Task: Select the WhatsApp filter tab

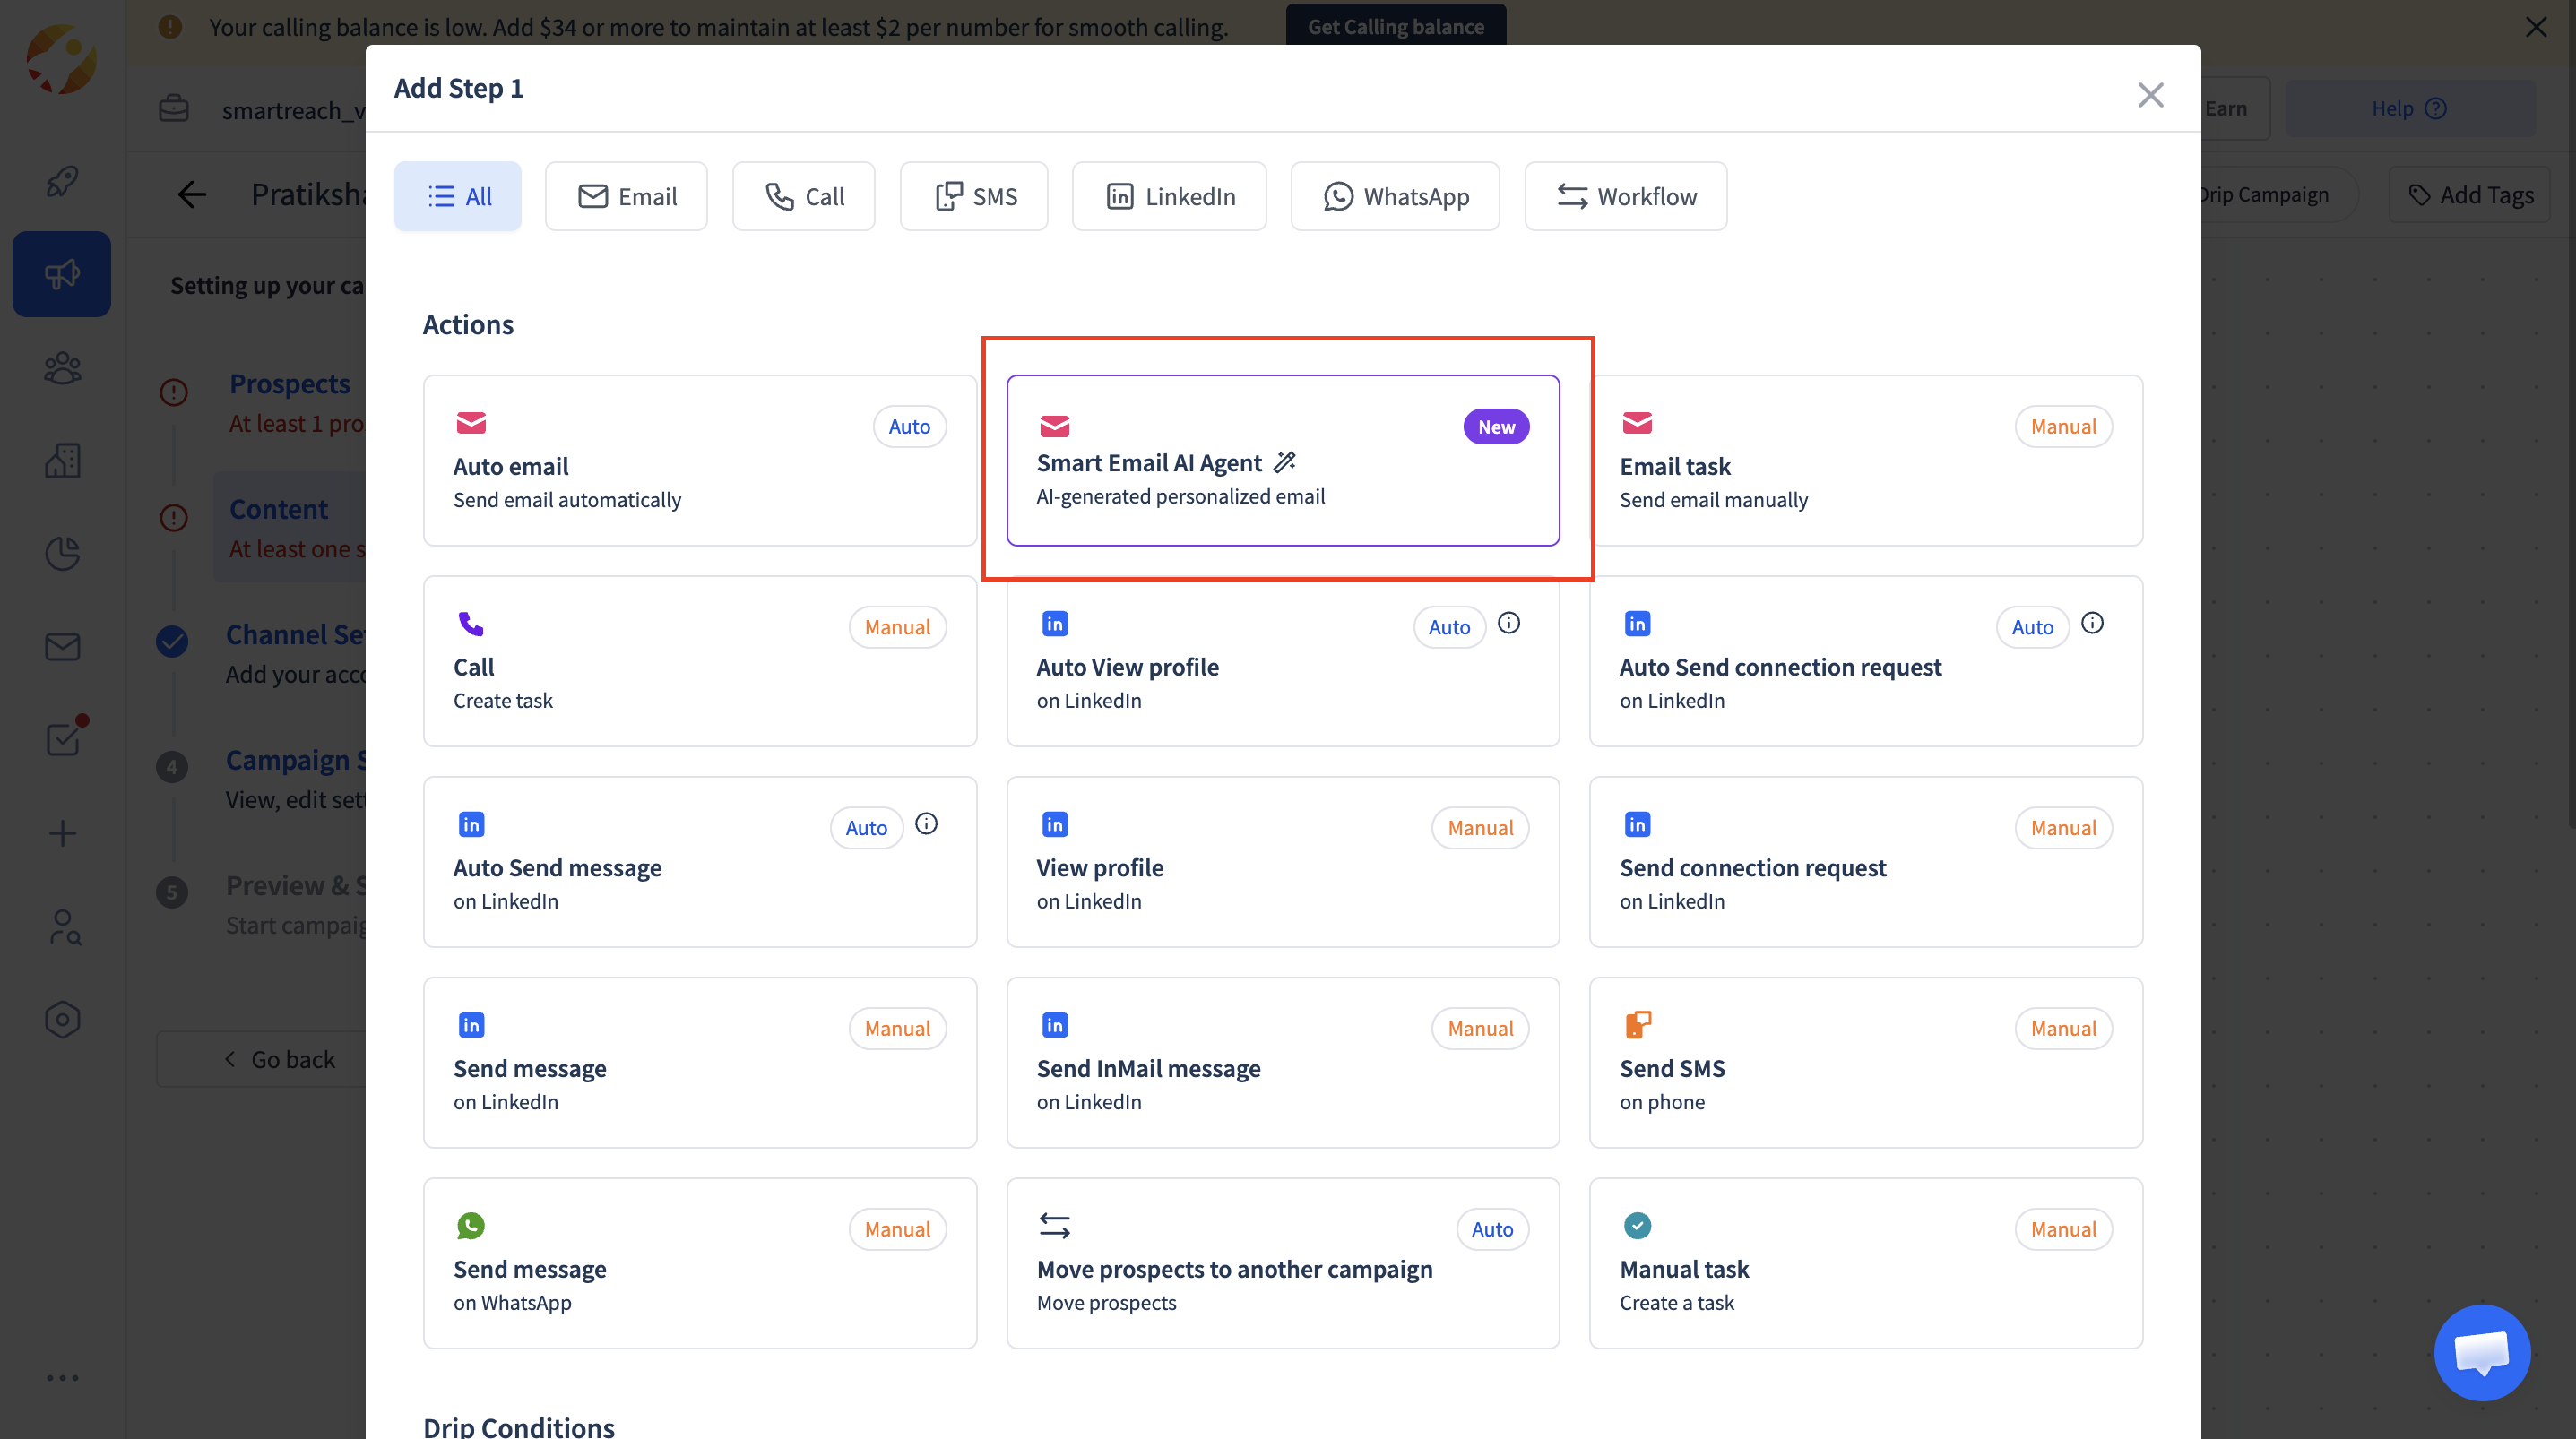Action: tap(1395, 196)
